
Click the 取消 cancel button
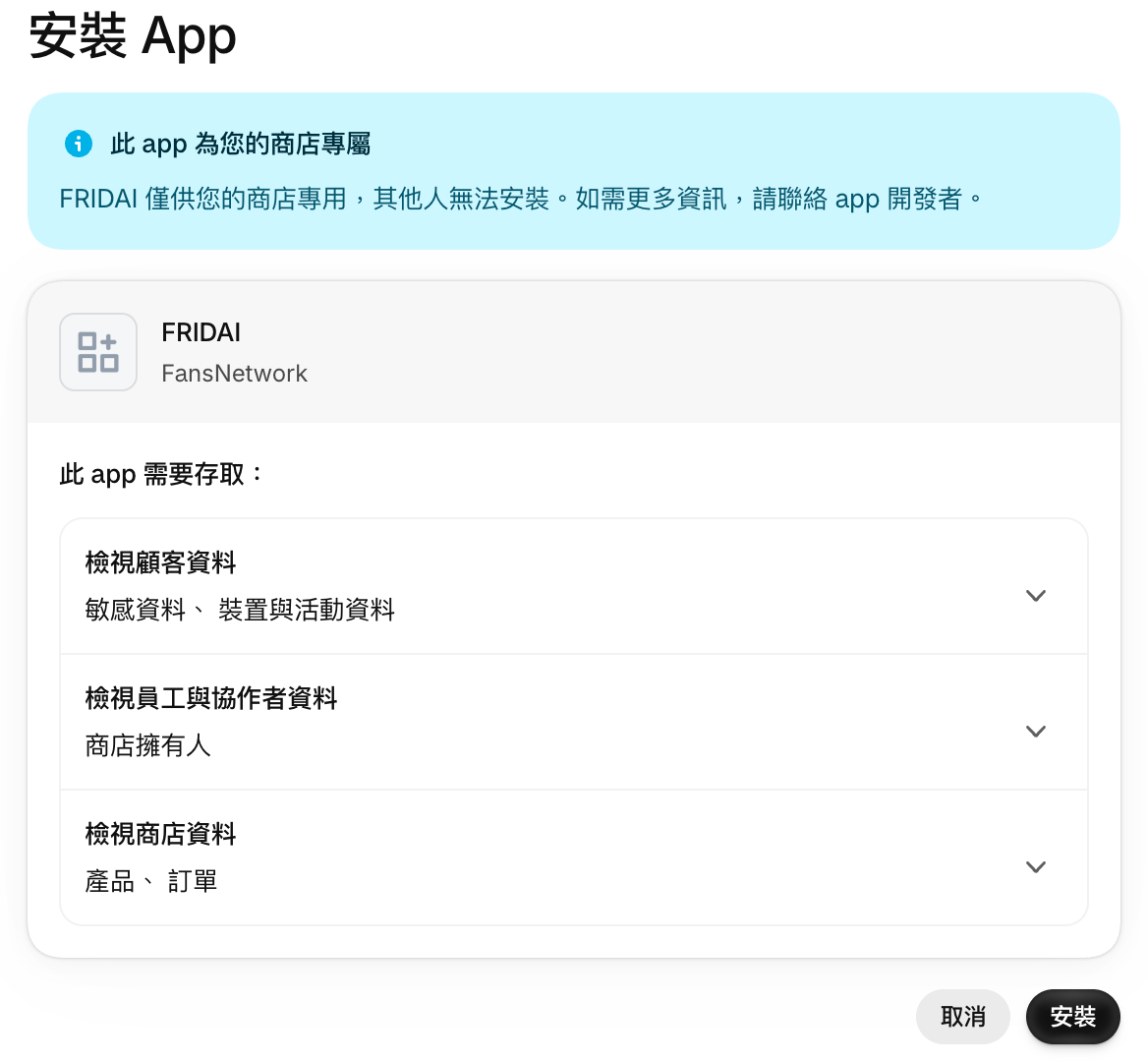[963, 1016]
